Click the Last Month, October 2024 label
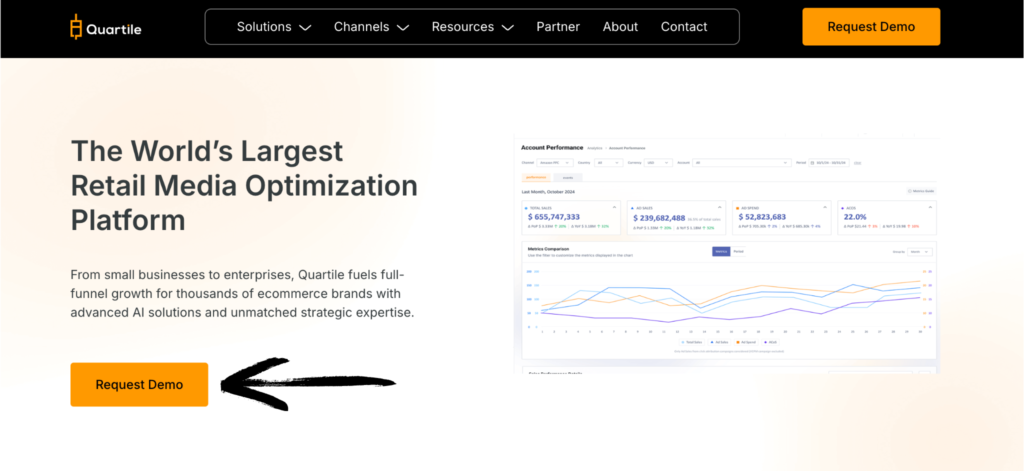 coord(549,192)
